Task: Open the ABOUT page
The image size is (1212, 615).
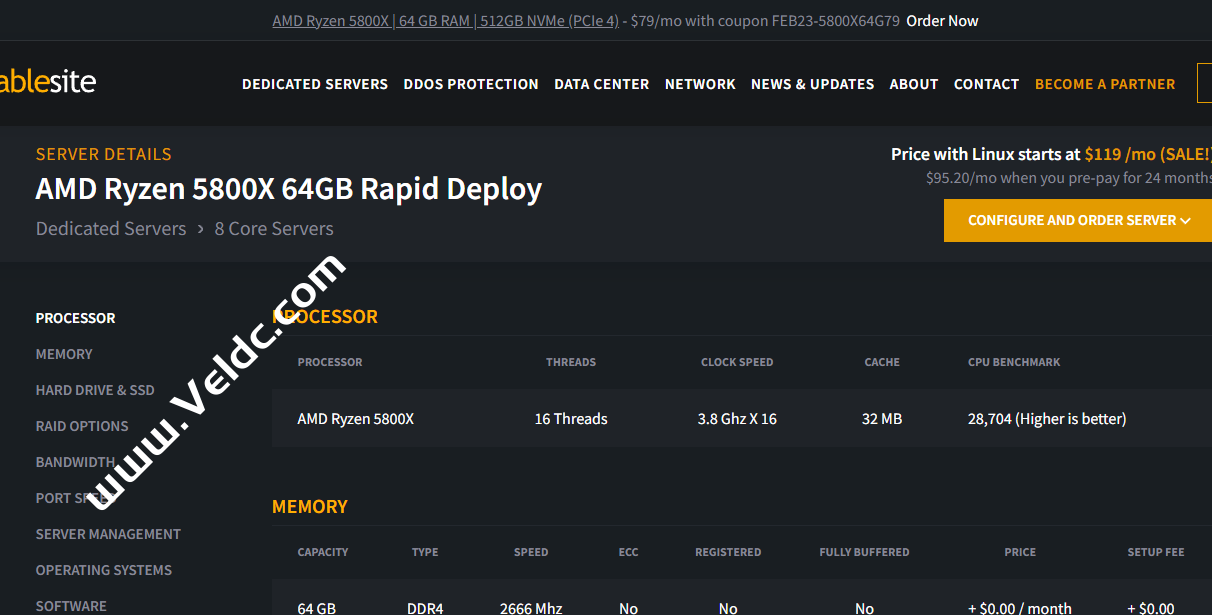Action: (913, 84)
